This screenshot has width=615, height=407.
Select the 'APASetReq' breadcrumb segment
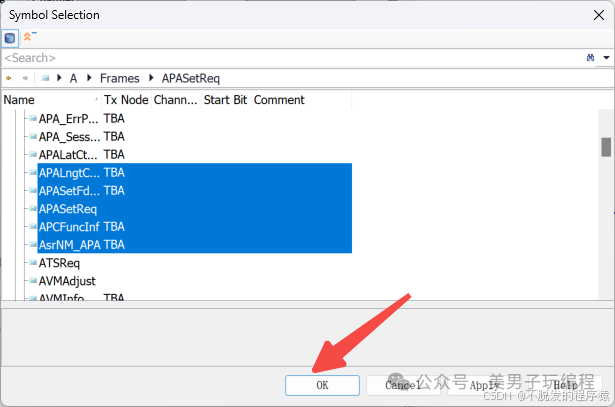[x=191, y=78]
